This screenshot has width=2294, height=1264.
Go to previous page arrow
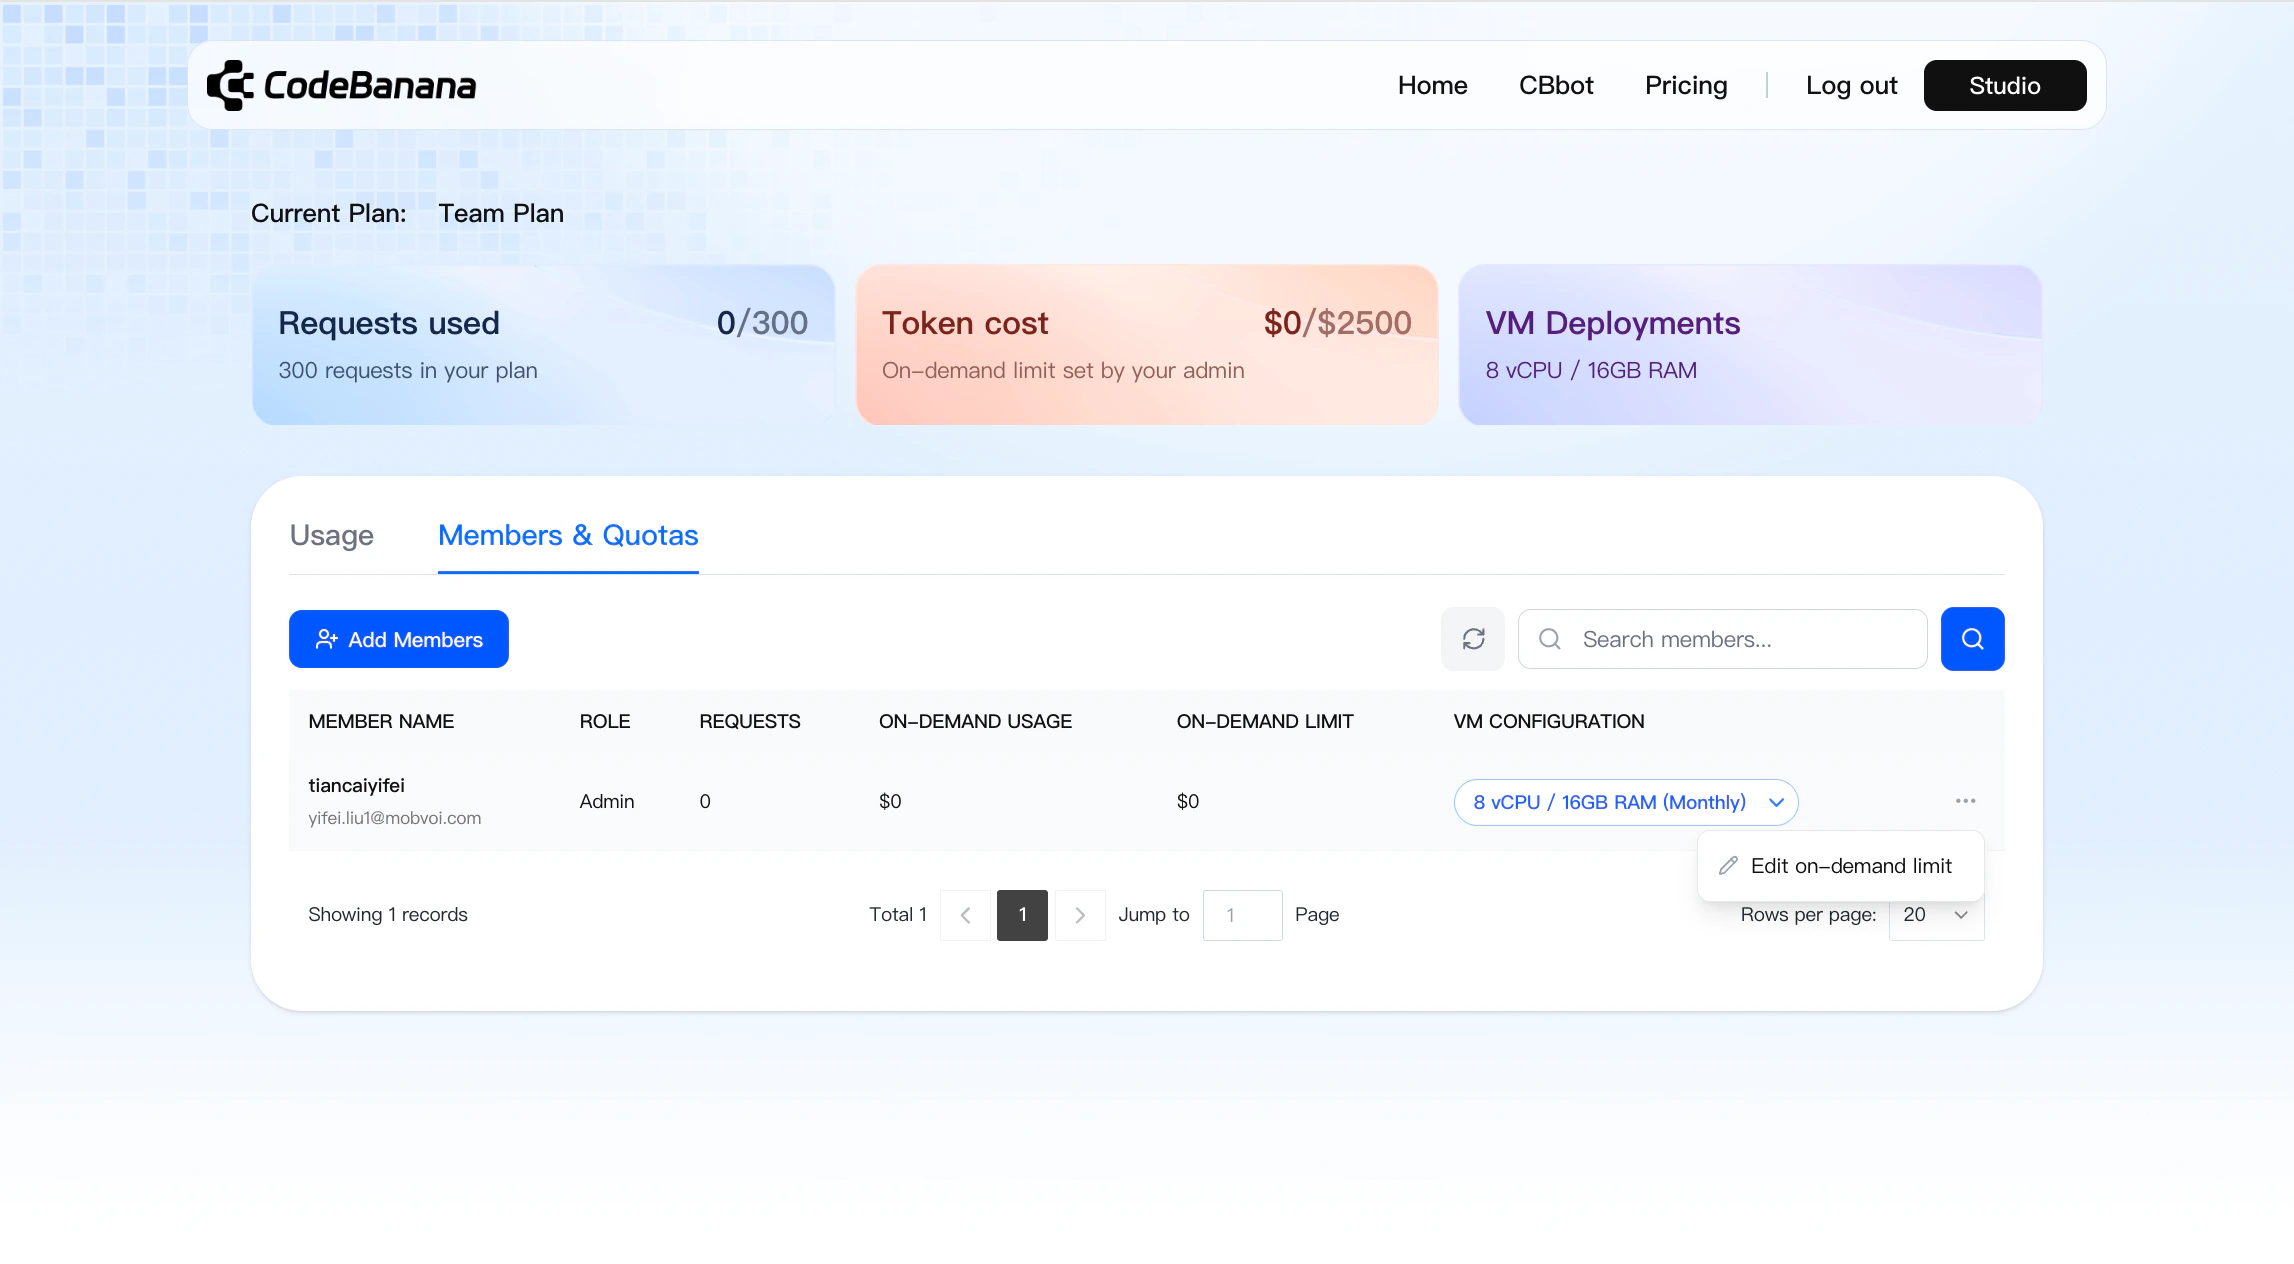(x=965, y=915)
